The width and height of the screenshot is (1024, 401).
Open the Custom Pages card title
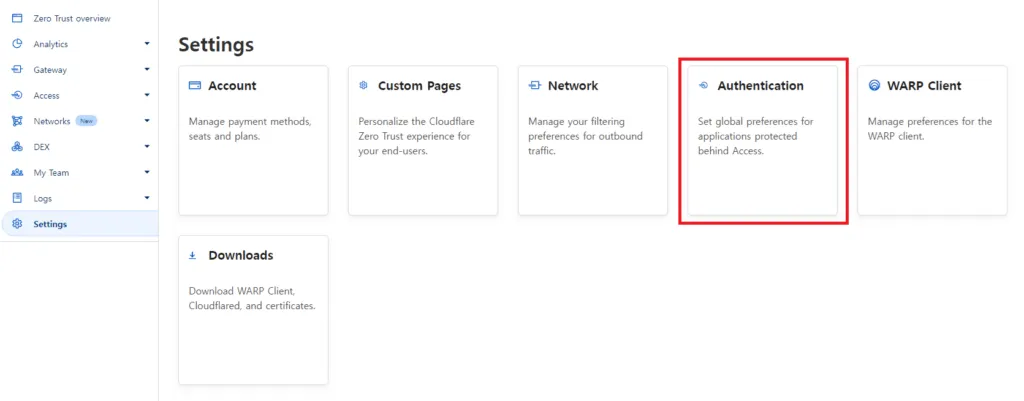pyautogui.click(x=419, y=86)
